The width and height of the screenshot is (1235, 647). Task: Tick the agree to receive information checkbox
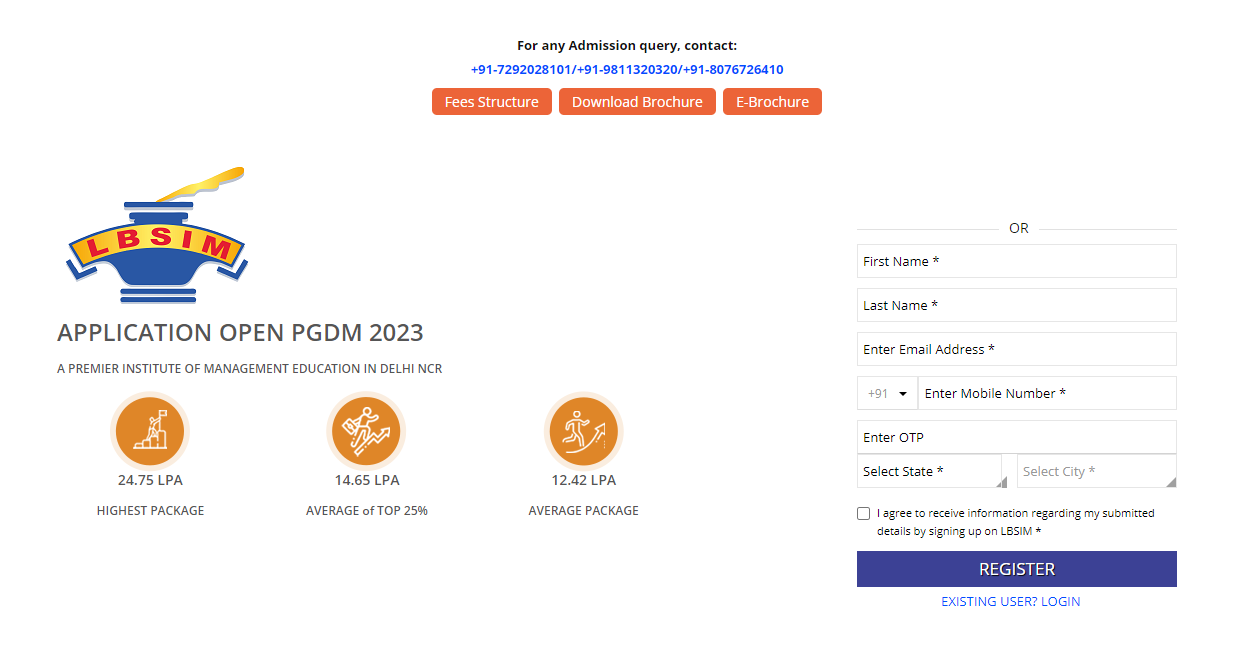863,513
